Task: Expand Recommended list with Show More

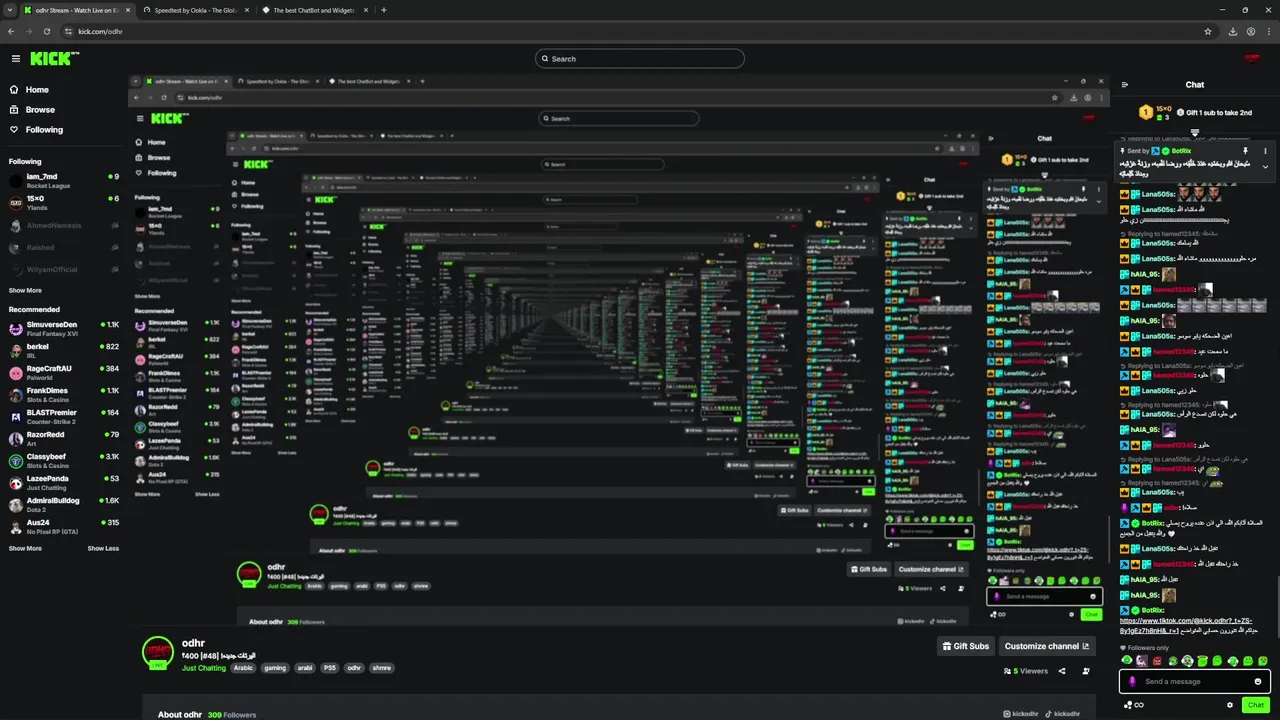Action: (x=25, y=548)
